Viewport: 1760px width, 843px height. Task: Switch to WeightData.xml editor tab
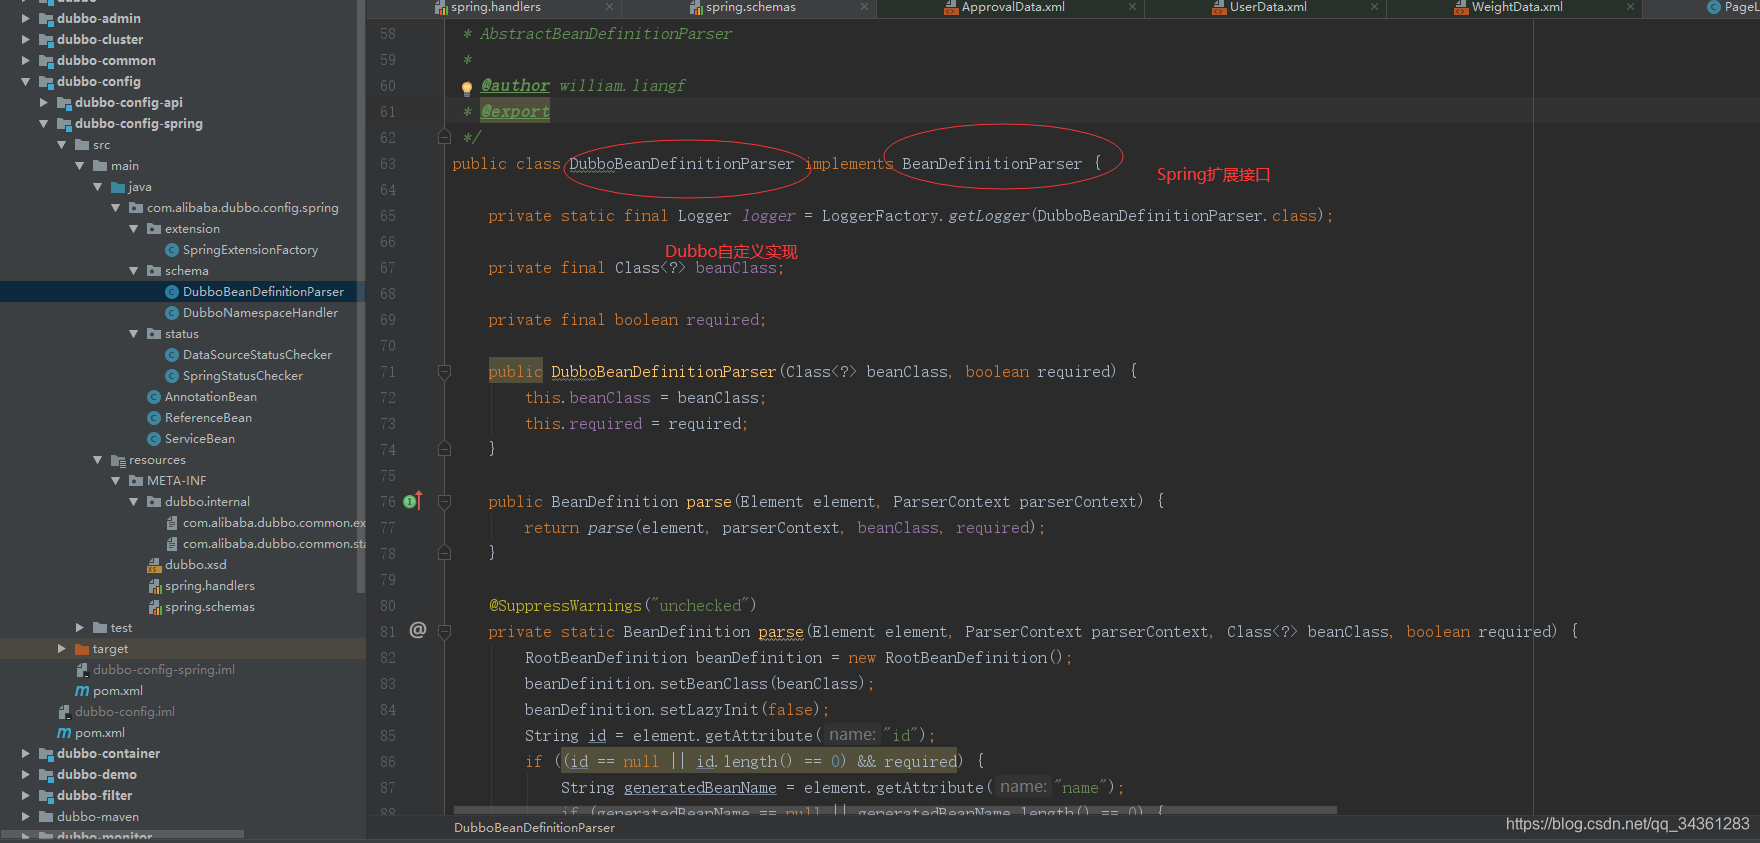pyautogui.click(x=1517, y=7)
